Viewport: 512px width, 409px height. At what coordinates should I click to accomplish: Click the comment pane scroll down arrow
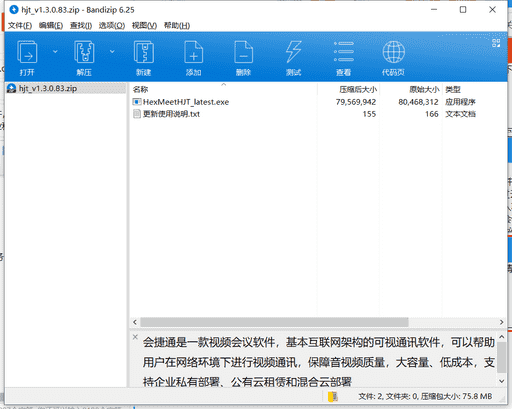point(502,381)
